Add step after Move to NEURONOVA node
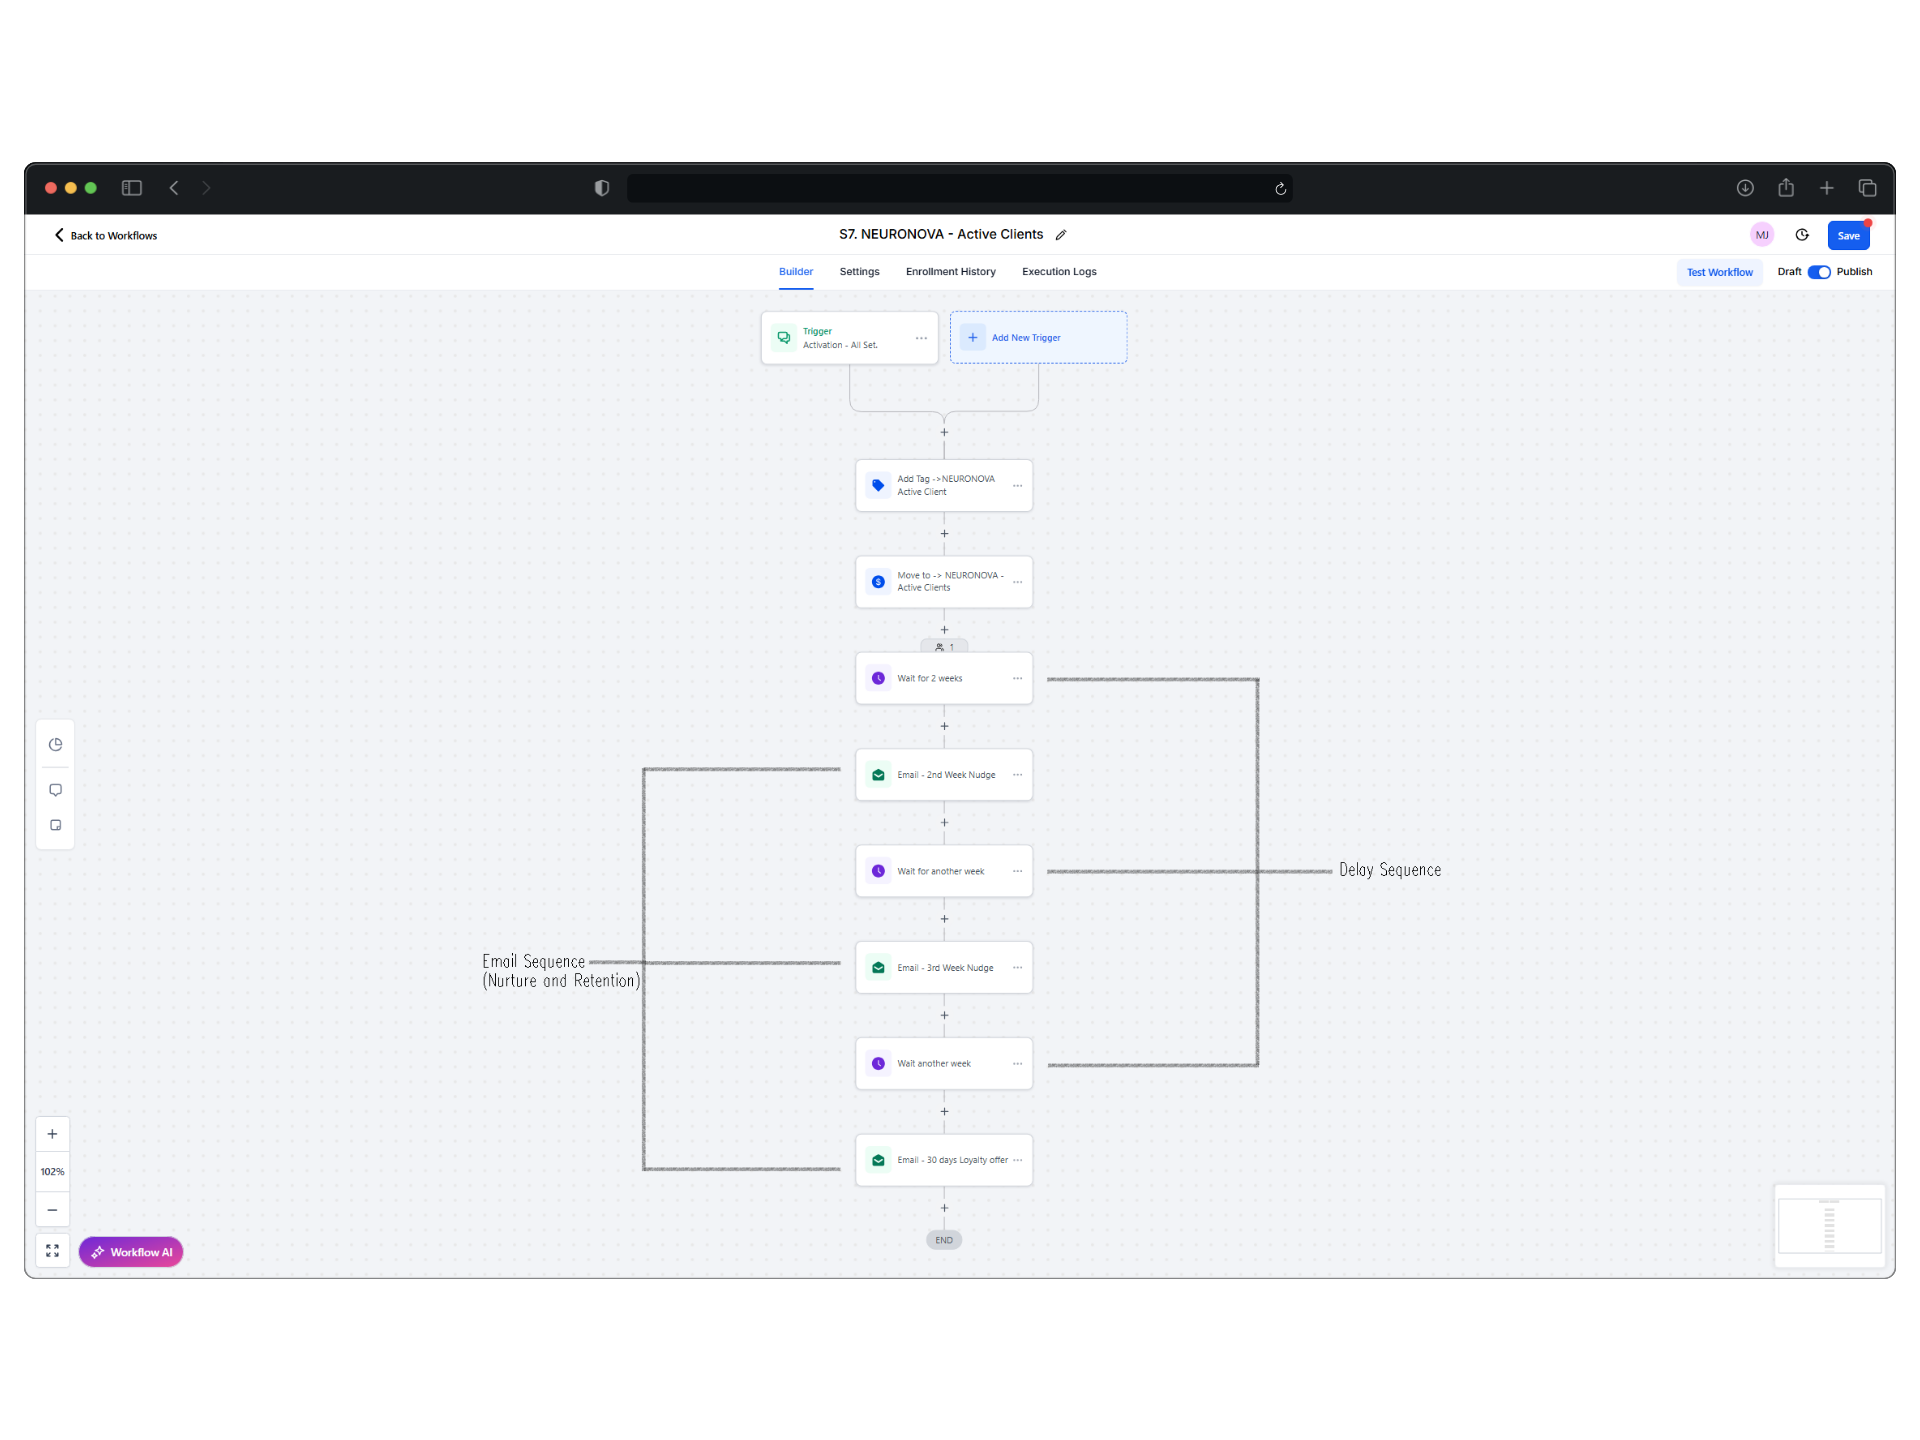 pyautogui.click(x=944, y=630)
